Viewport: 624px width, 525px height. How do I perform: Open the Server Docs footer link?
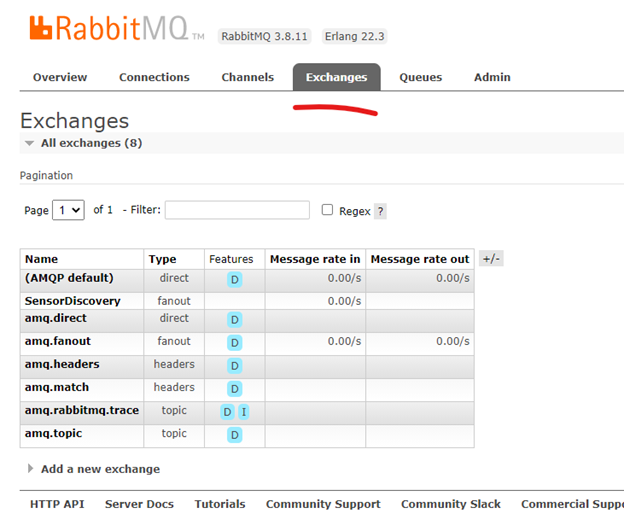(x=139, y=504)
